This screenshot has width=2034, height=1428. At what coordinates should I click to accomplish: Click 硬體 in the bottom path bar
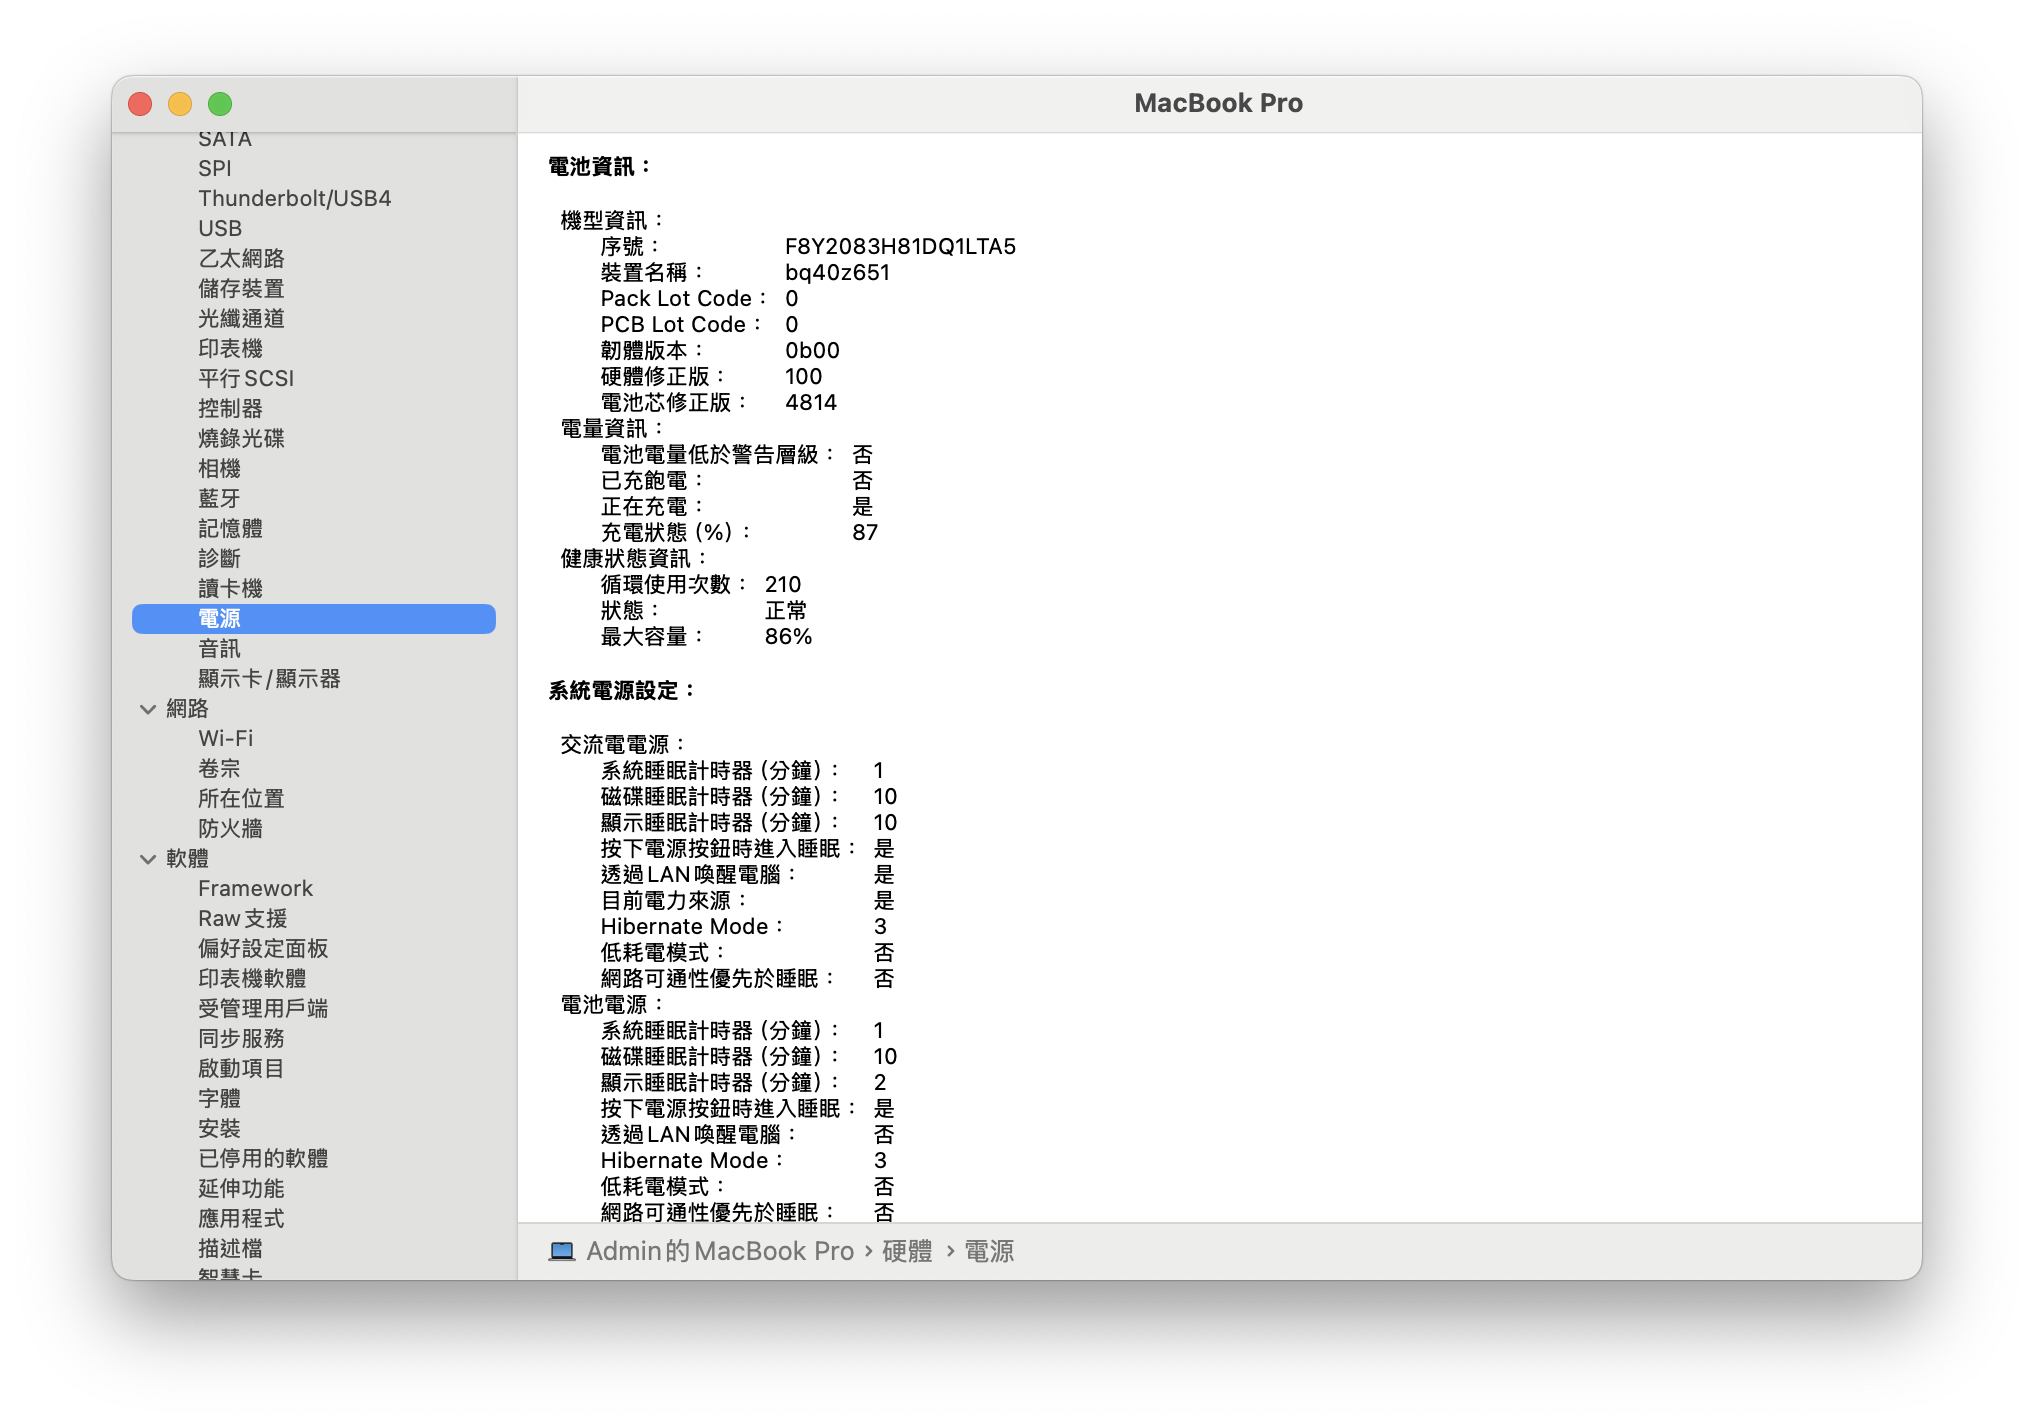click(906, 1251)
